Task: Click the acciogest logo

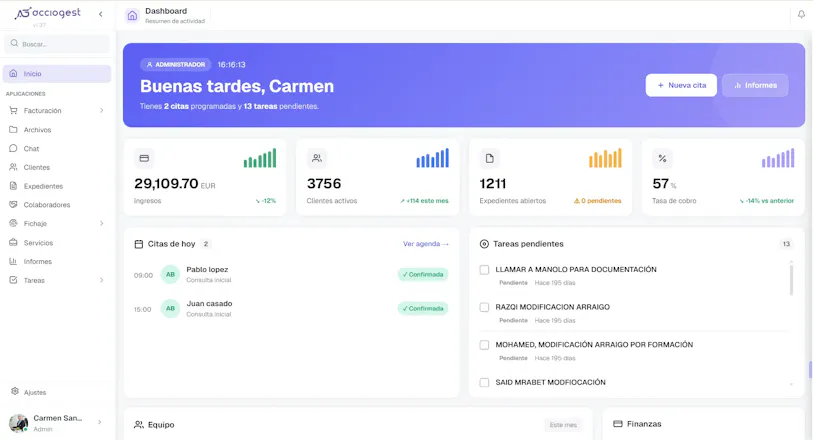Action: pos(48,13)
